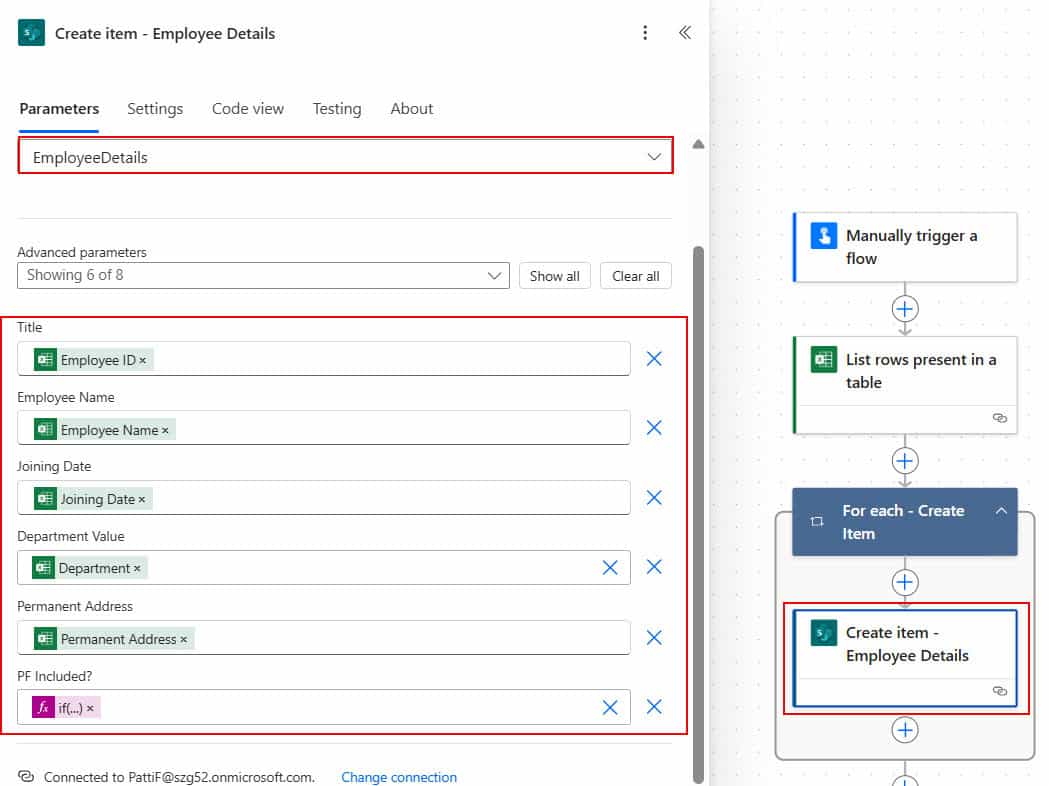
Task: Collapse the For each - Create Item action
Action: (x=1001, y=510)
